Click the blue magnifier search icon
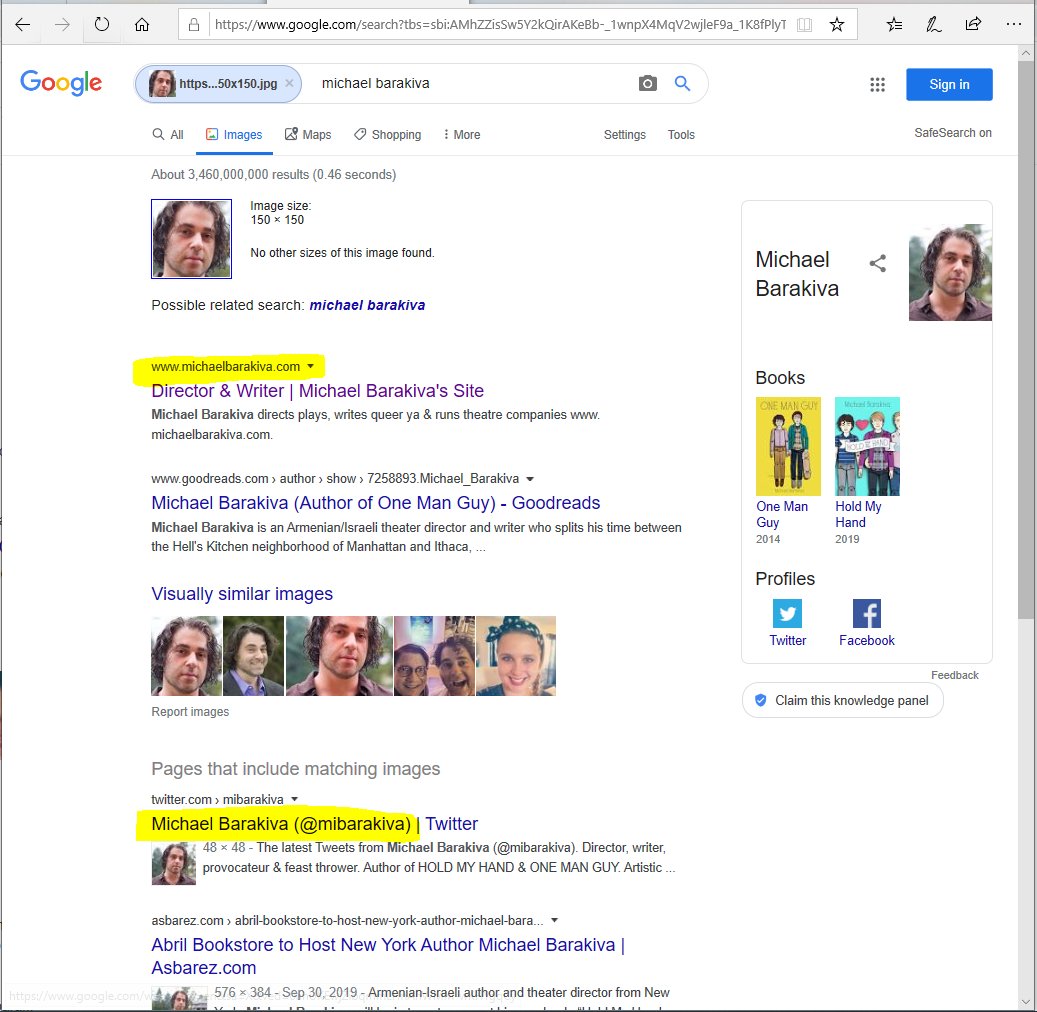The height and width of the screenshot is (1012, 1037). pos(682,83)
